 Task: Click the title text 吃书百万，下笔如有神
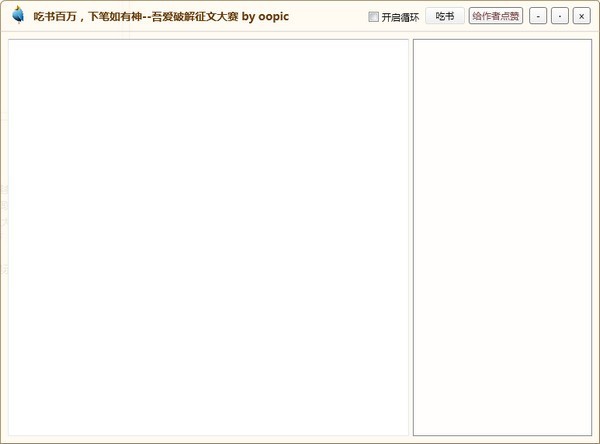click(88, 16)
